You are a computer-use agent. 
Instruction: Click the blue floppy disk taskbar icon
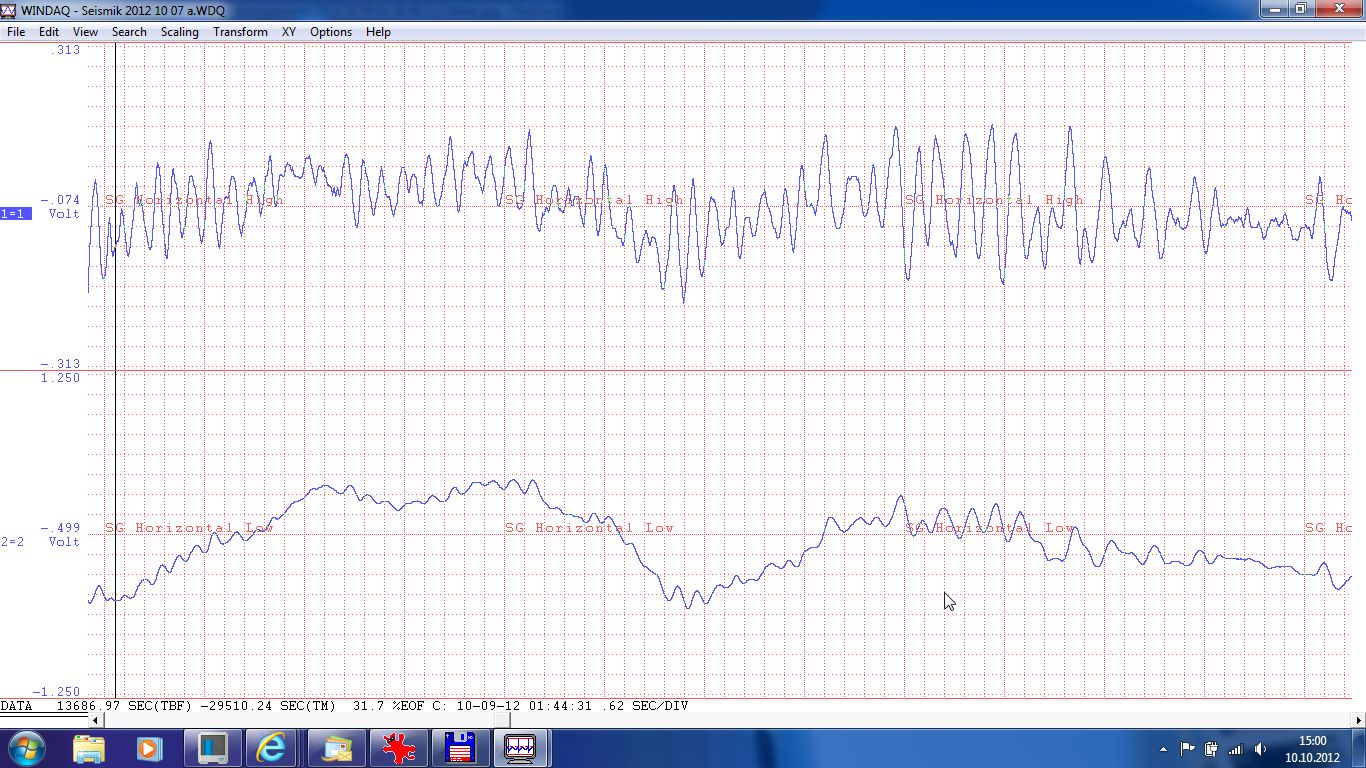(x=459, y=748)
